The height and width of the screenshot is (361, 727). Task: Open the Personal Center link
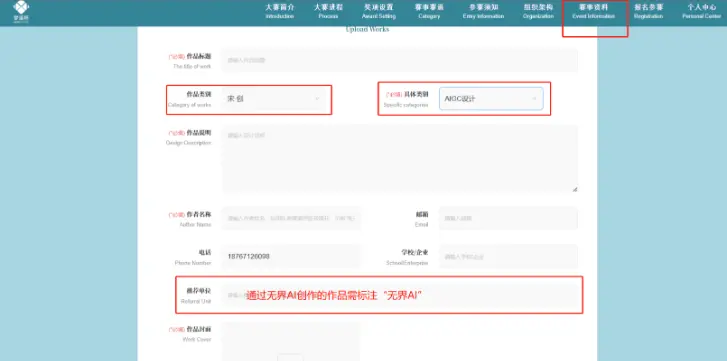tap(701, 12)
